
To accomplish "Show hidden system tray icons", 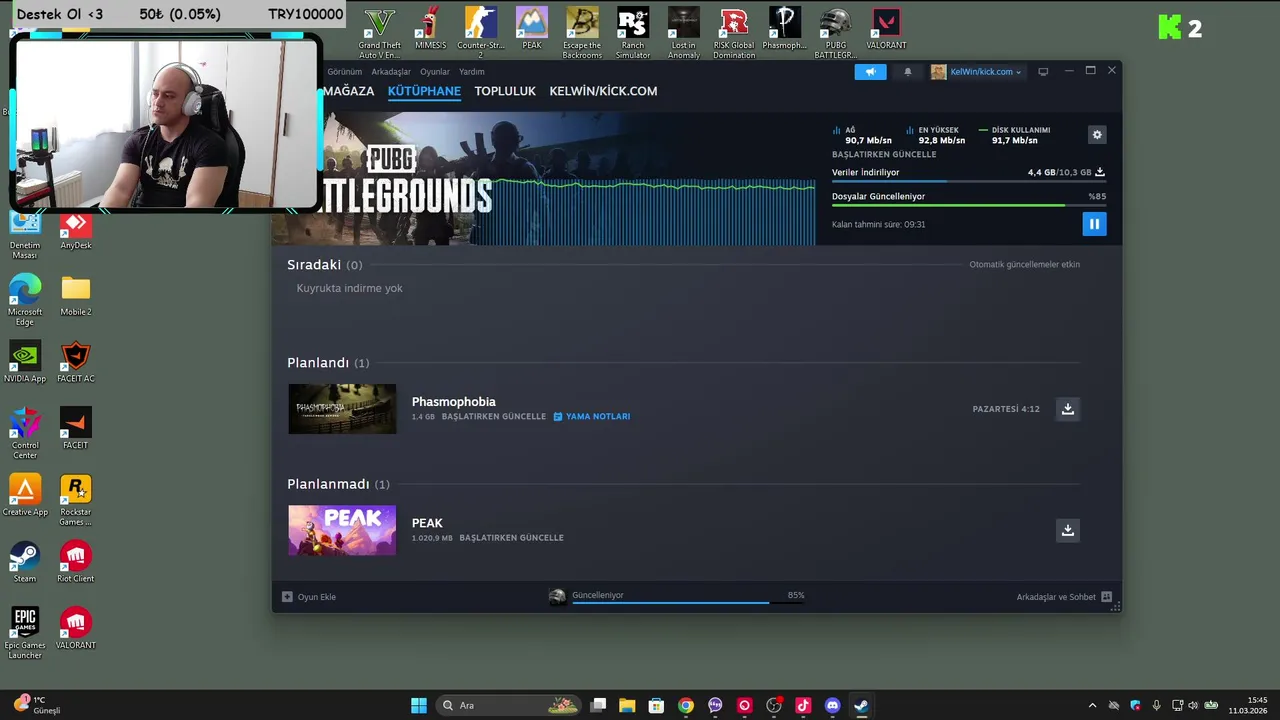I will (x=1092, y=706).
